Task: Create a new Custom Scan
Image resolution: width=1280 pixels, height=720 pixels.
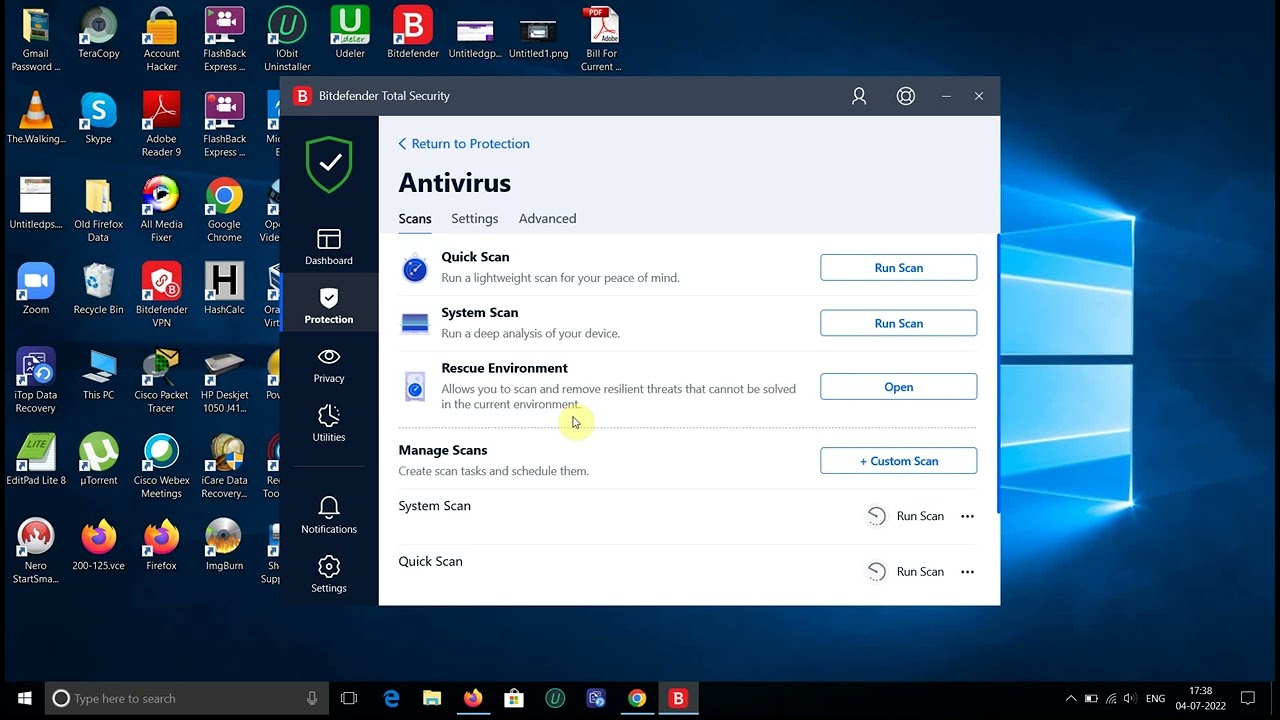Action: coord(899,461)
